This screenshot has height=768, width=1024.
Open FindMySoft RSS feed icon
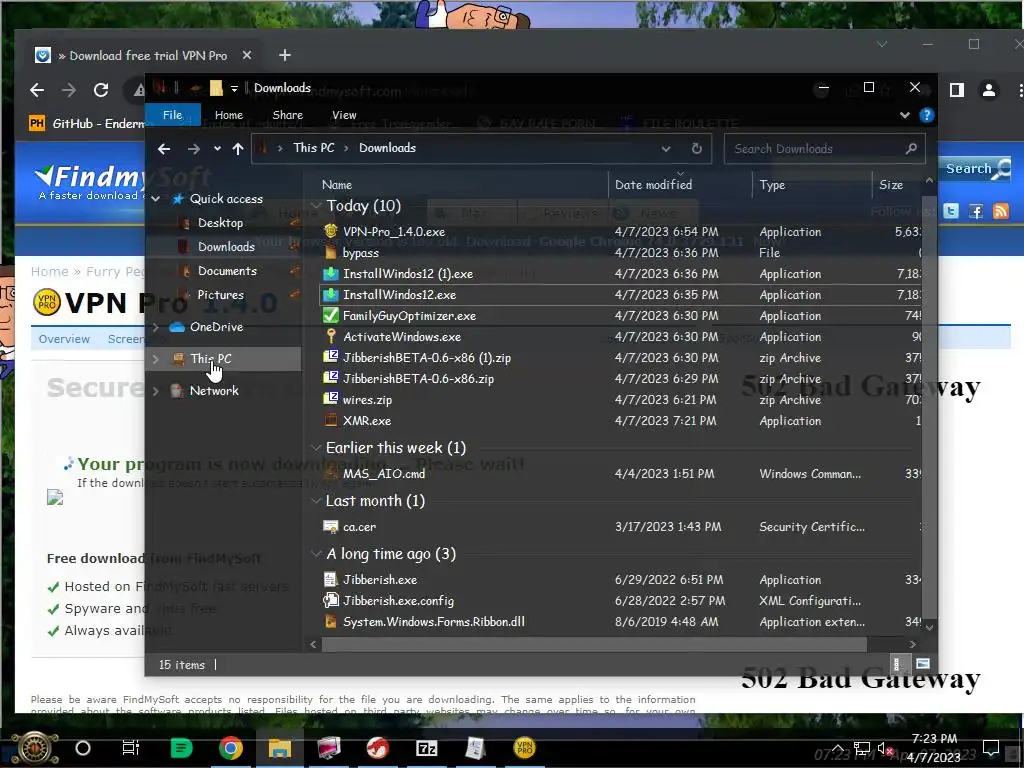pyautogui.click(x=1000, y=211)
